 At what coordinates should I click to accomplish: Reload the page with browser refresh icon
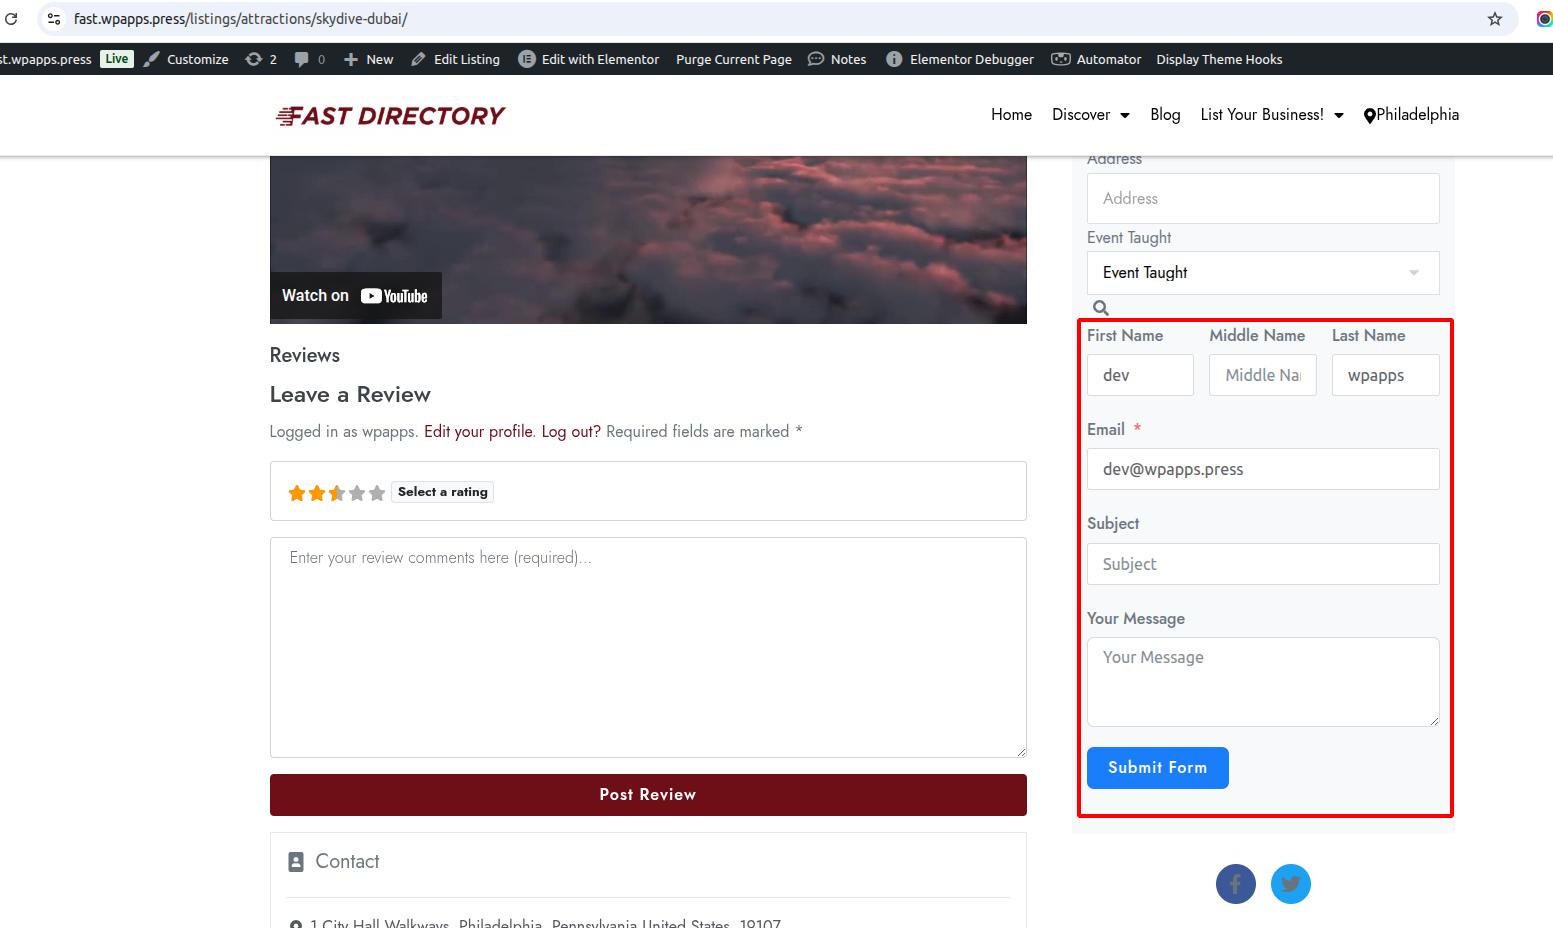point(12,19)
